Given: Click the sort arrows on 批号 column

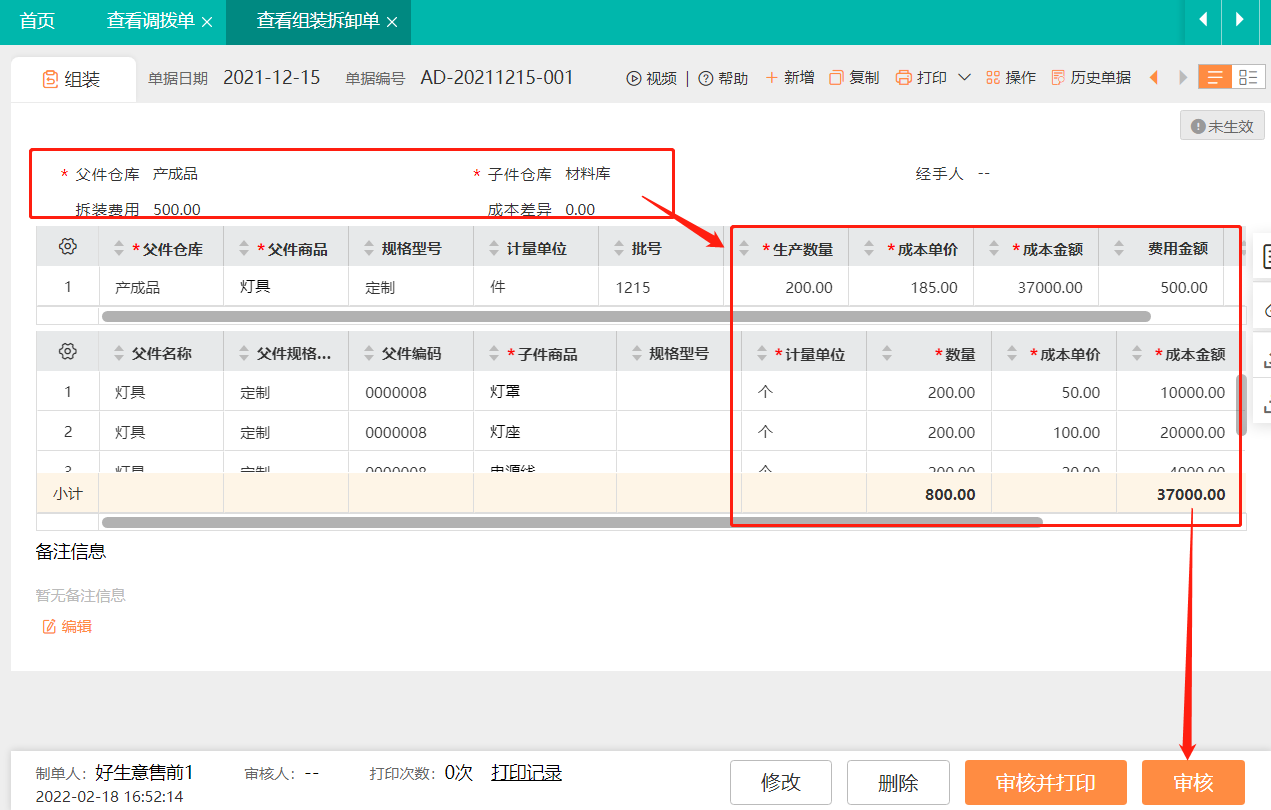Looking at the screenshot, I should tap(621, 246).
